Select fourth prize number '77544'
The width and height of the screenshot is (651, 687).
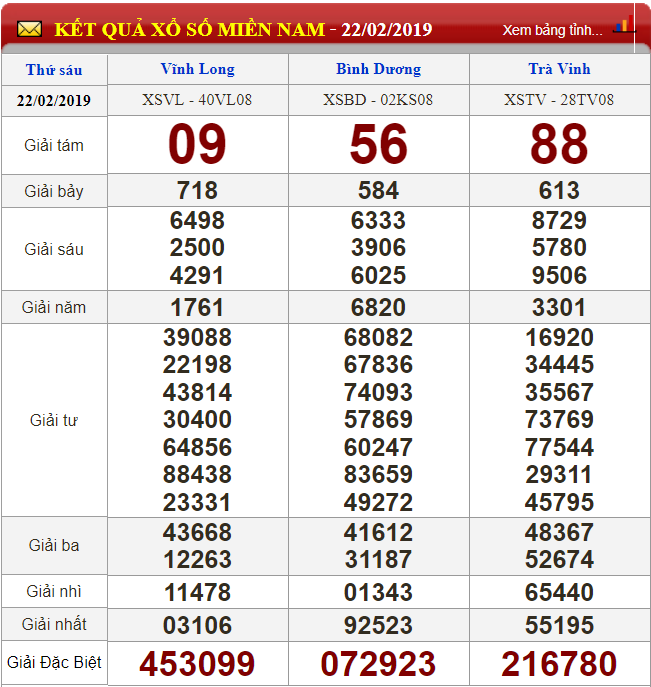pyautogui.click(x=559, y=448)
